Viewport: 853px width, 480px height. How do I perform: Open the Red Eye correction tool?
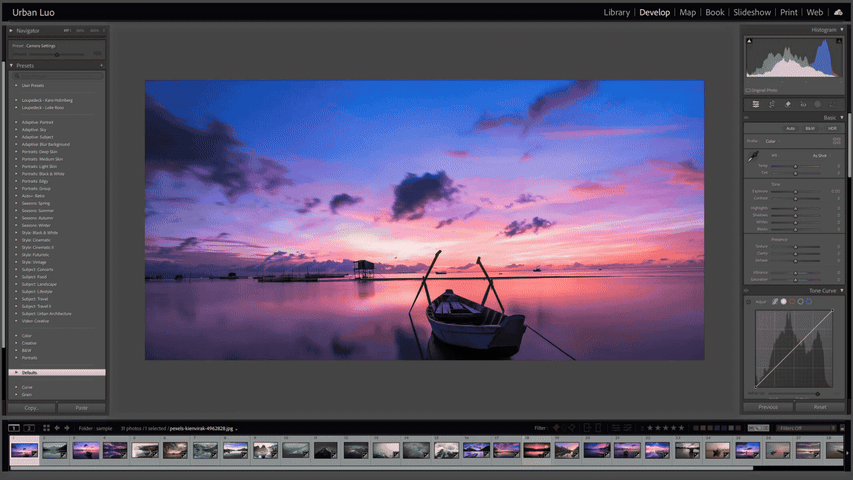(x=803, y=104)
